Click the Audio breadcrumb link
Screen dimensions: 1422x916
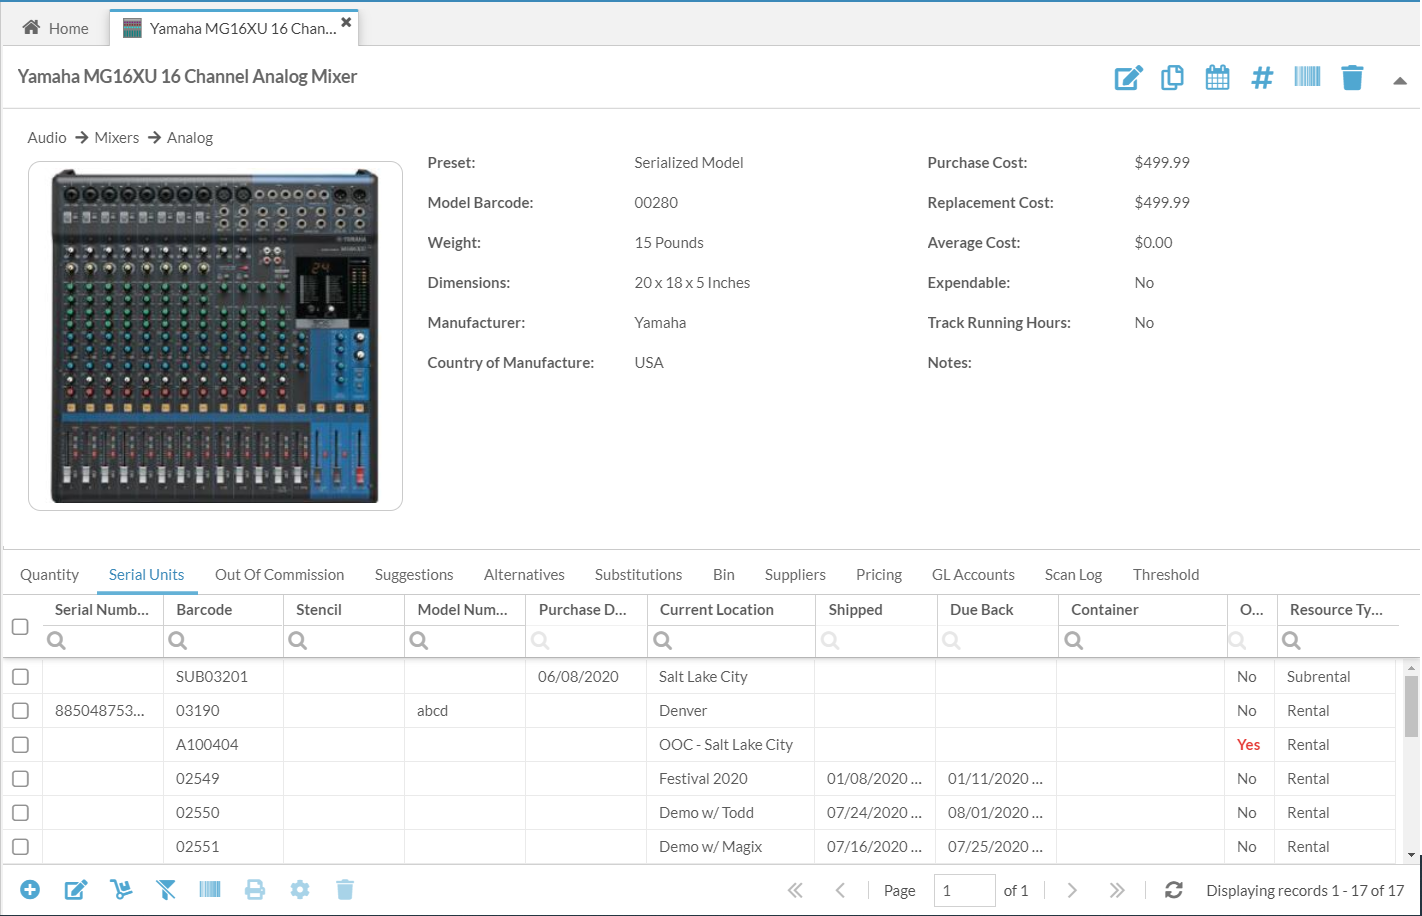pos(47,138)
